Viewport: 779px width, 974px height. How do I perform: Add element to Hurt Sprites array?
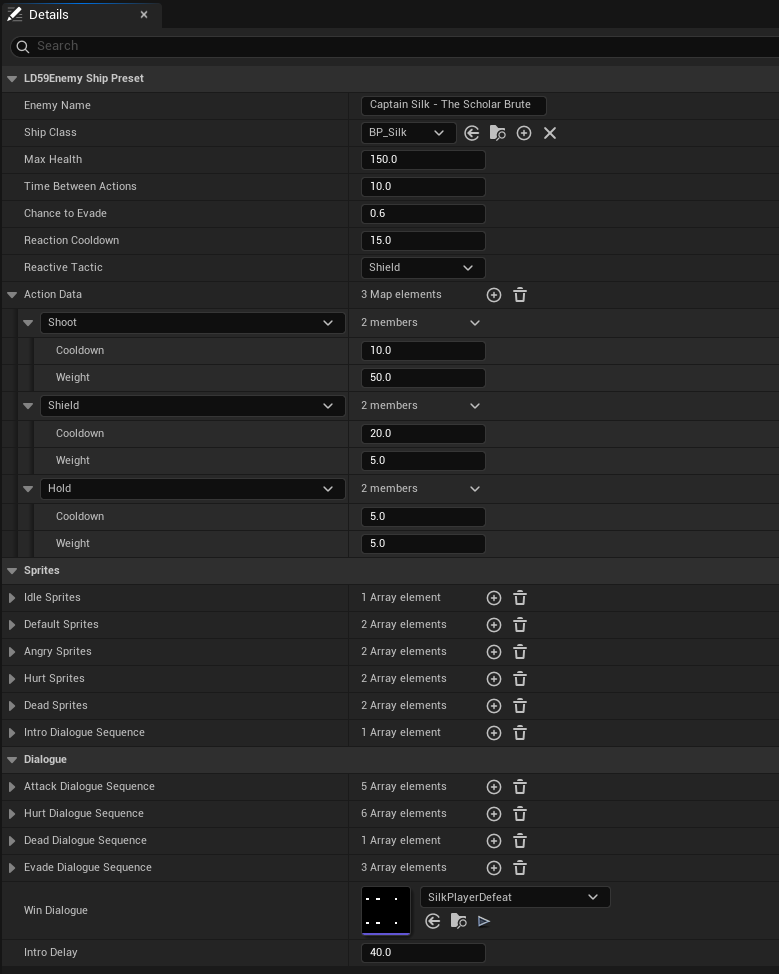[494, 679]
